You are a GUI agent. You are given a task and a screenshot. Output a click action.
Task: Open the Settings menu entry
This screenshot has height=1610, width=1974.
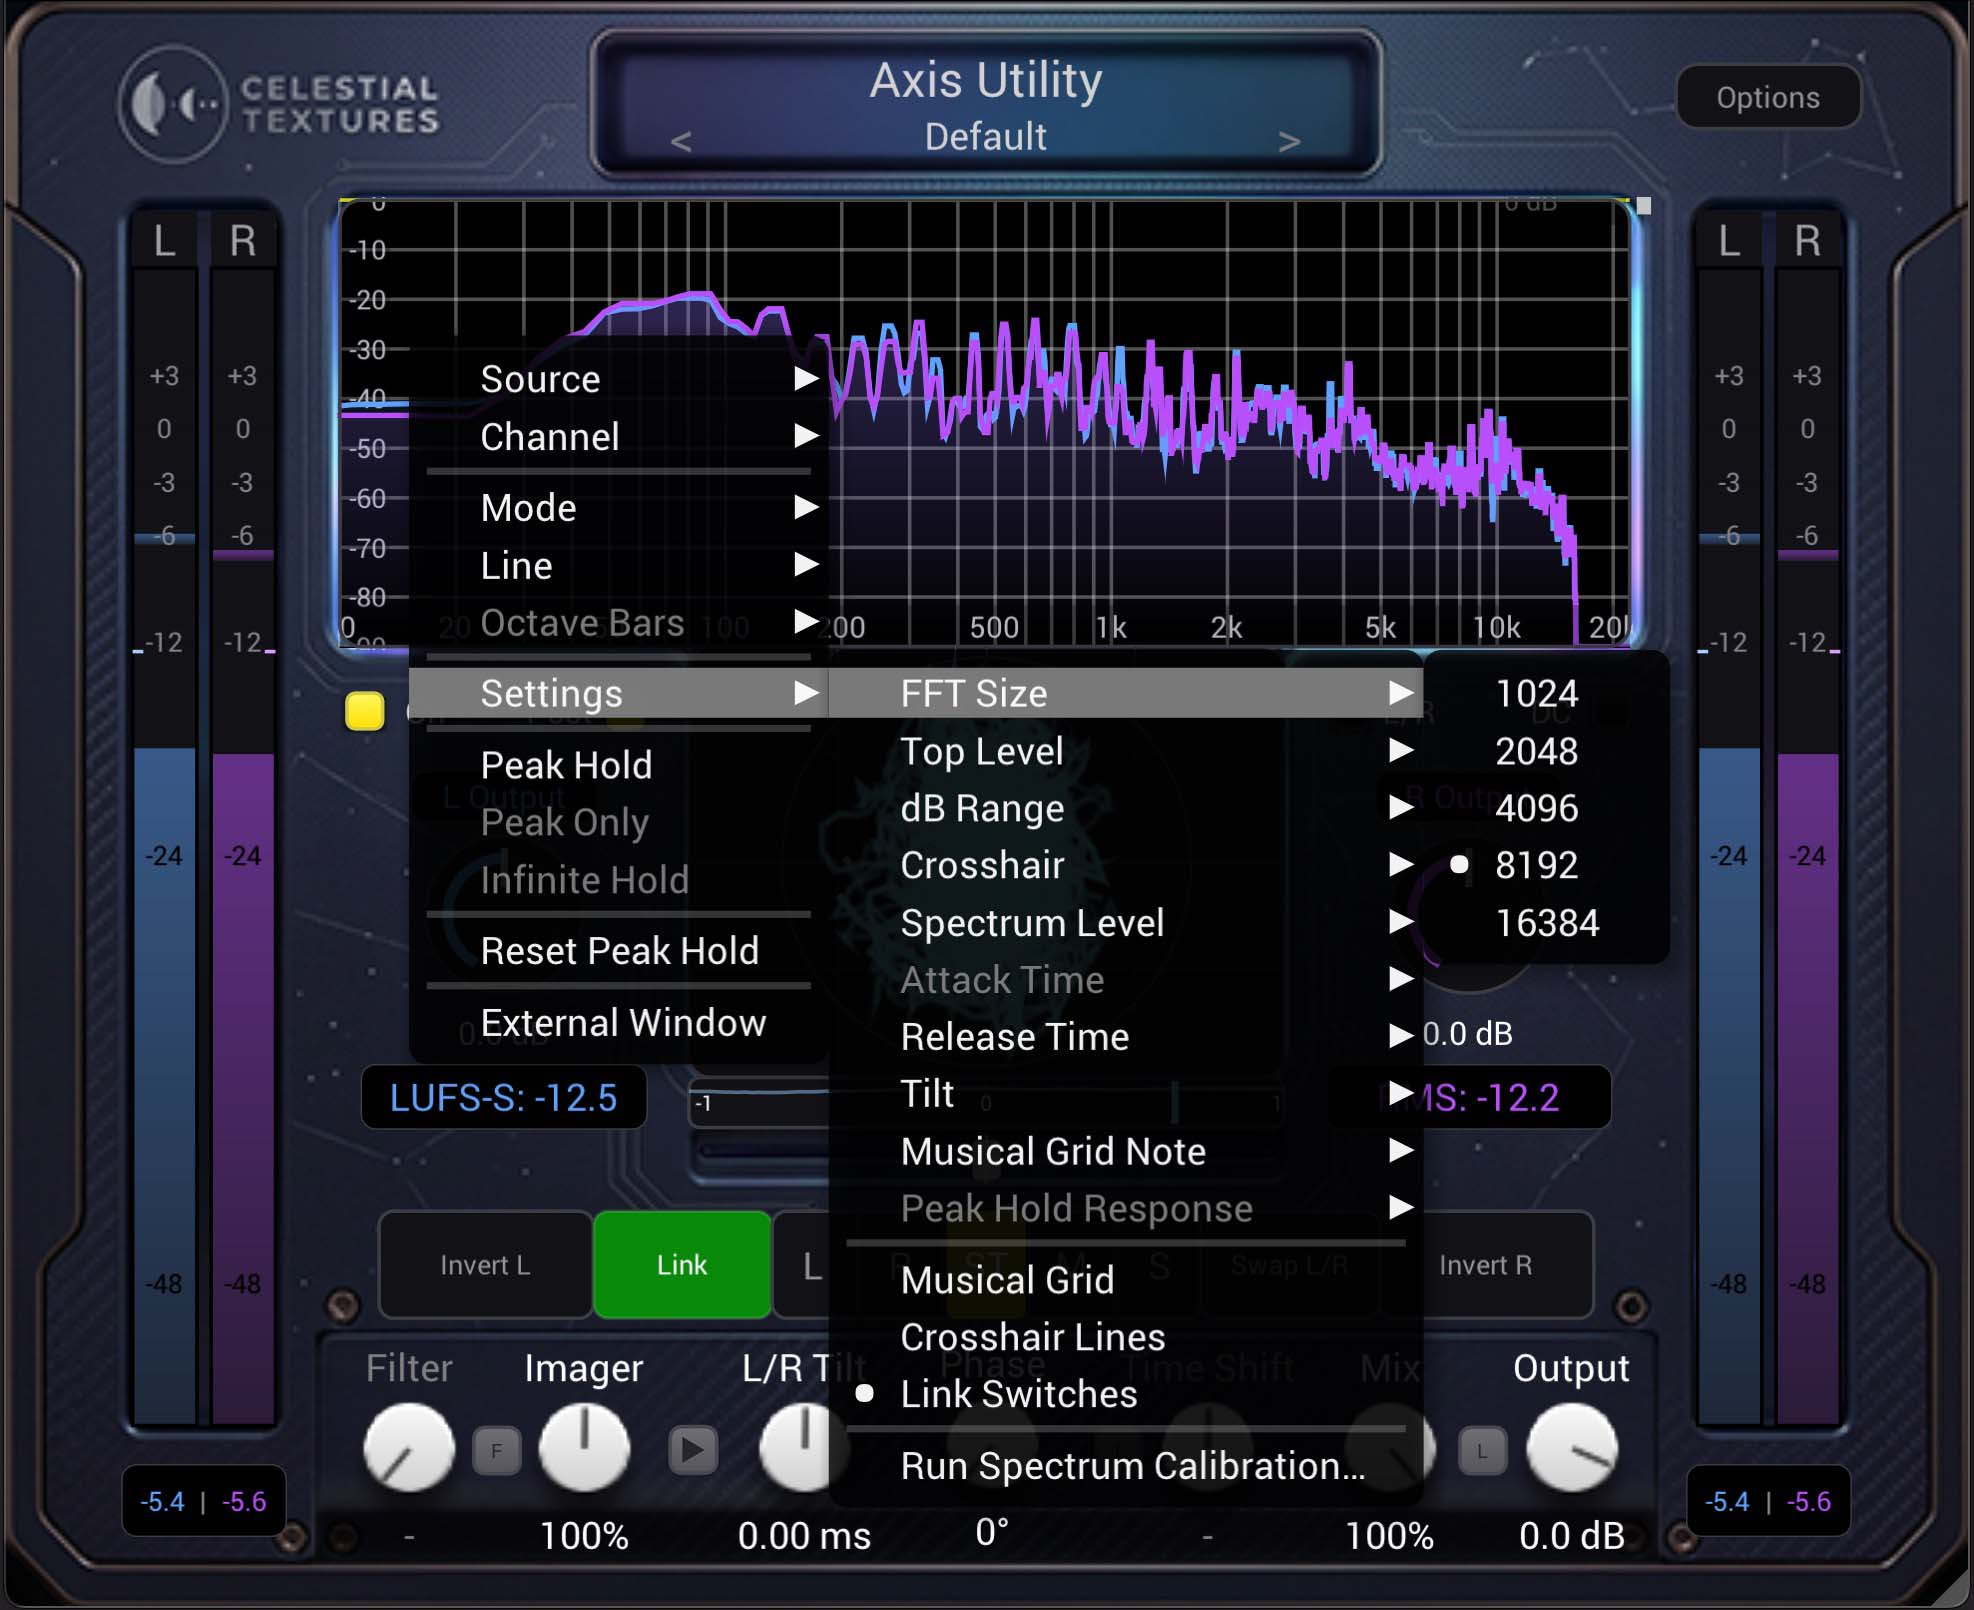(619, 693)
